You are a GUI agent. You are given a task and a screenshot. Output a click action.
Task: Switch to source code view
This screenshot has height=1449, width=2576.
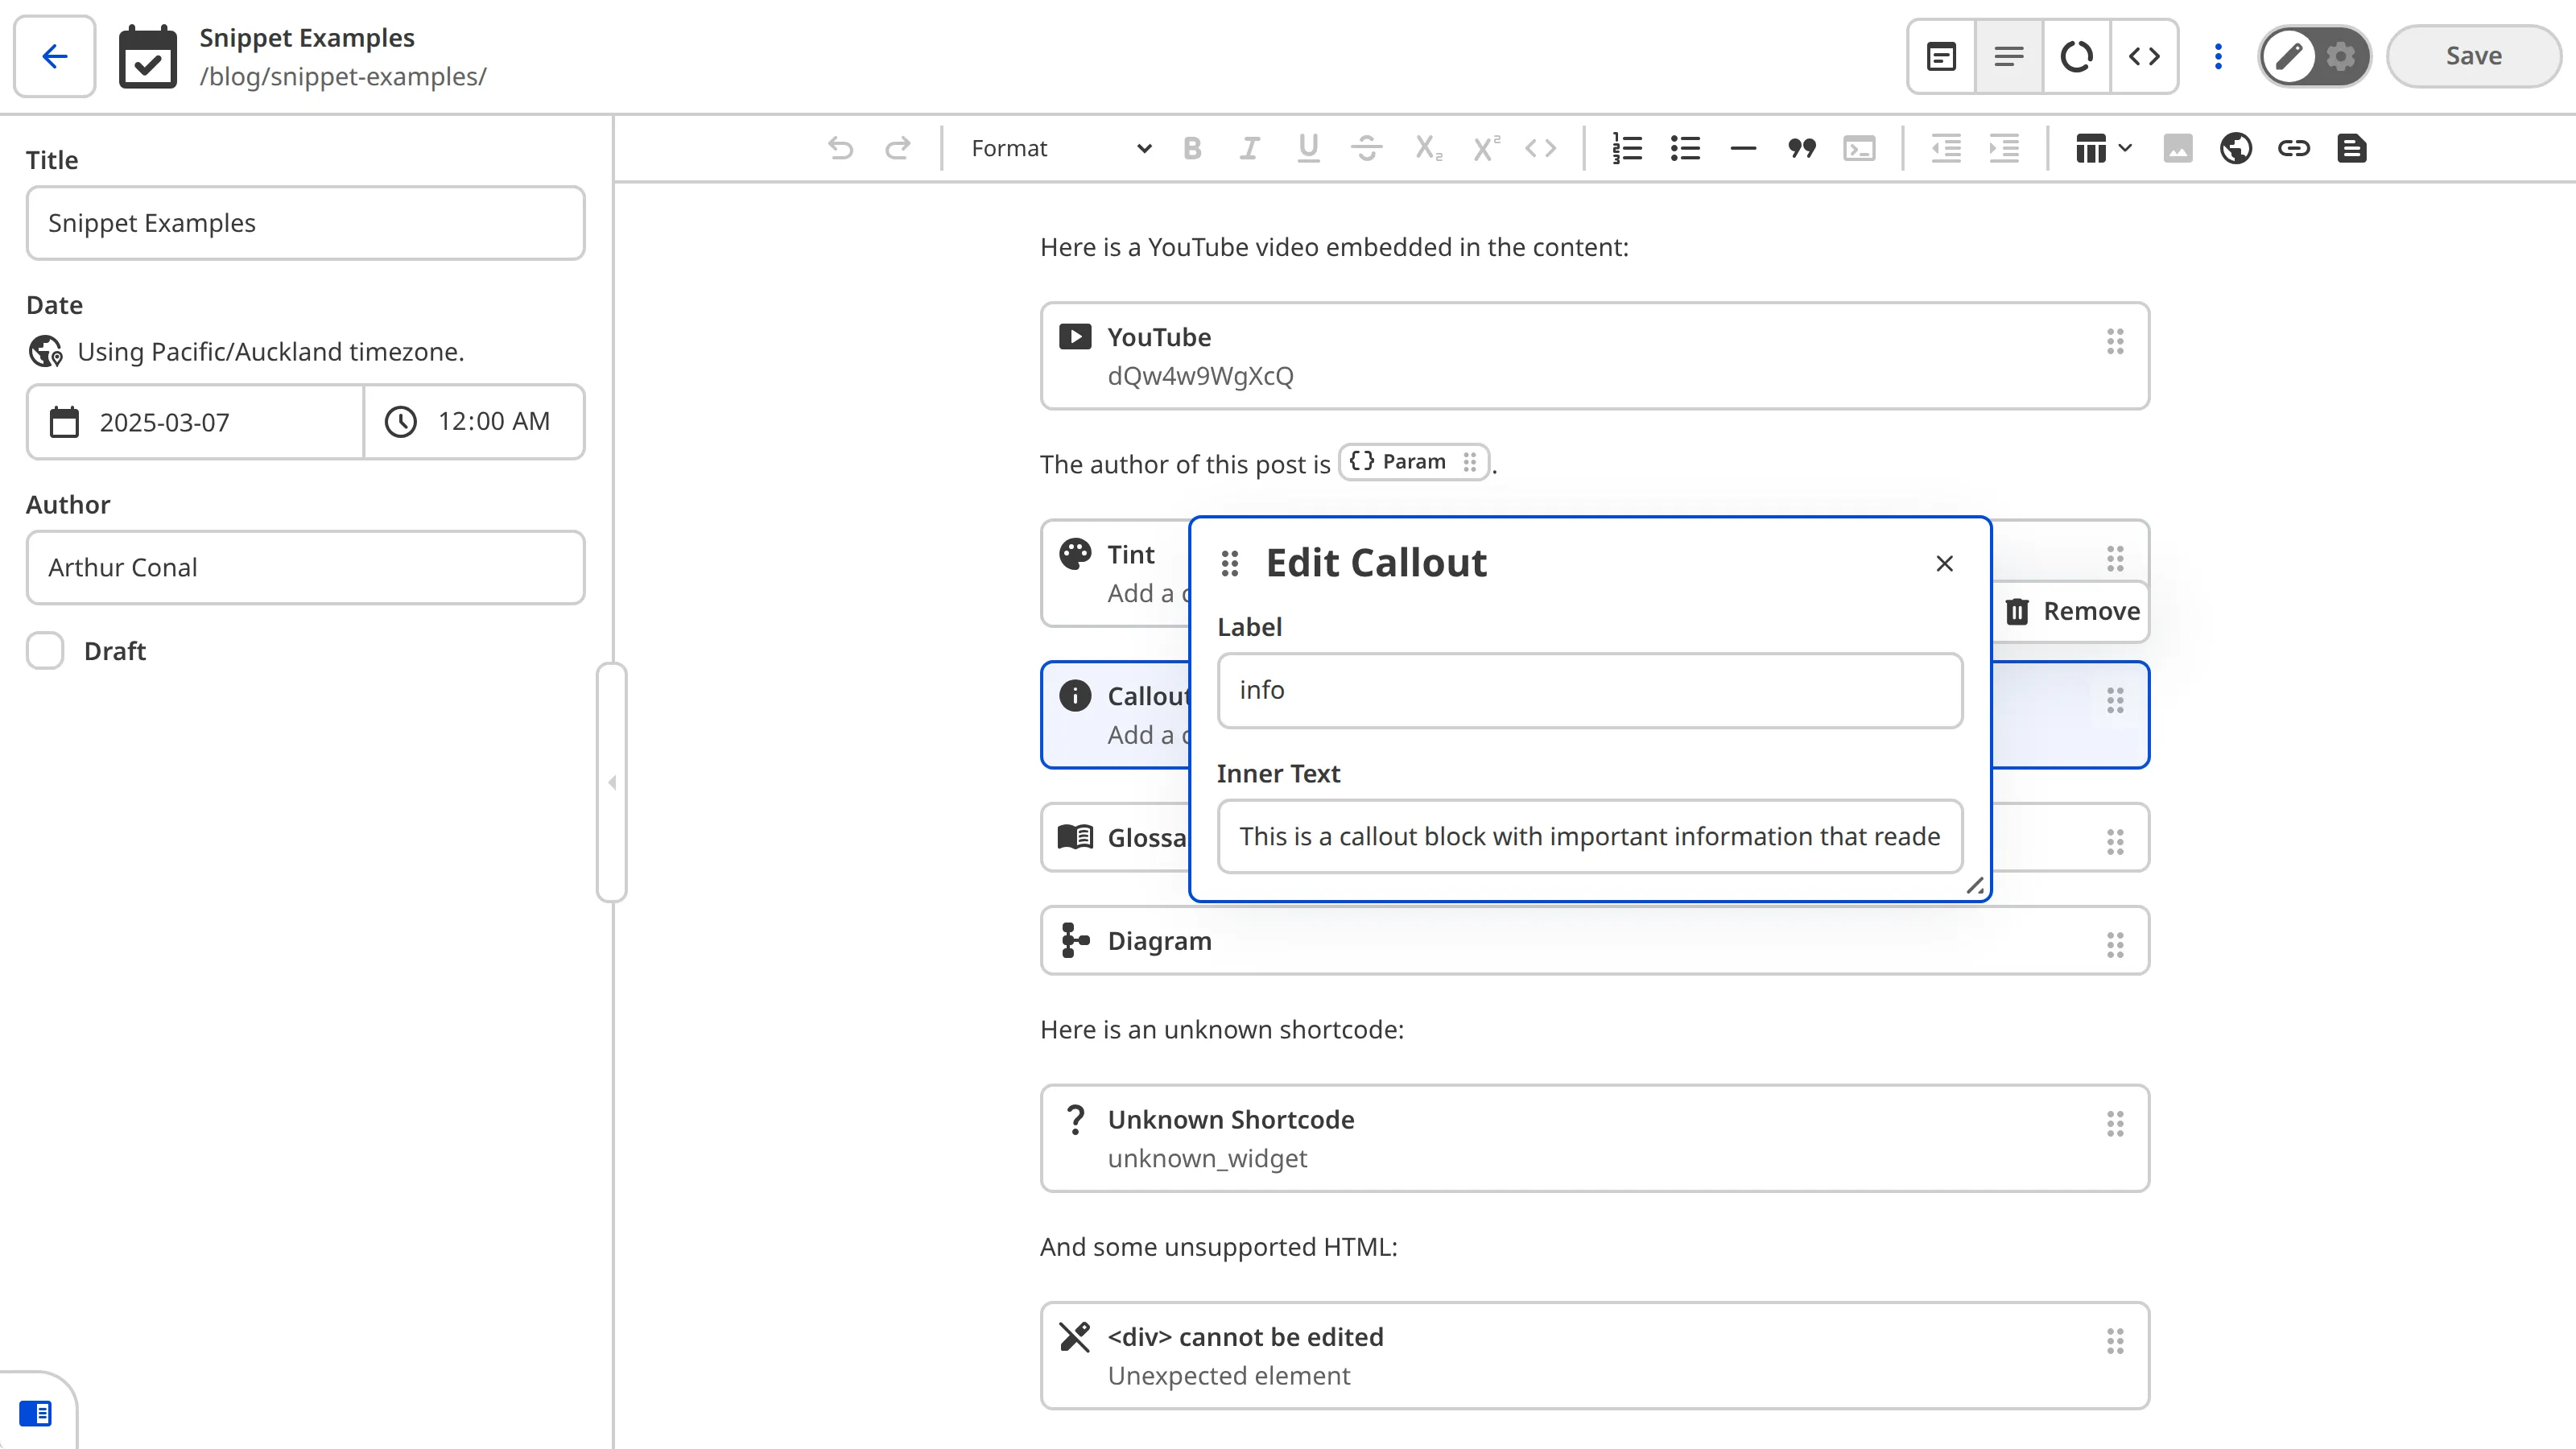[x=2144, y=56]
